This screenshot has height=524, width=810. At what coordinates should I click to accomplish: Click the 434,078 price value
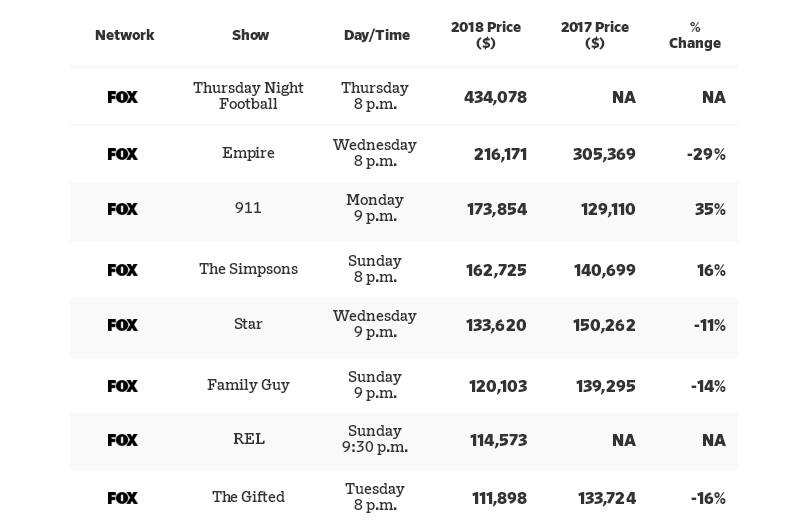[x=495, y=97]
